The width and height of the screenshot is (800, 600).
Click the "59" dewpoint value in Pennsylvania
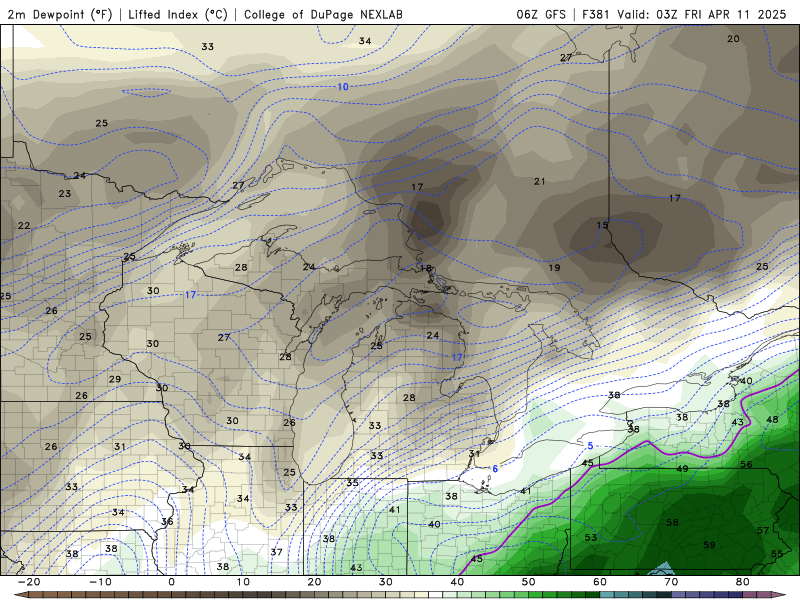(709, 545)
